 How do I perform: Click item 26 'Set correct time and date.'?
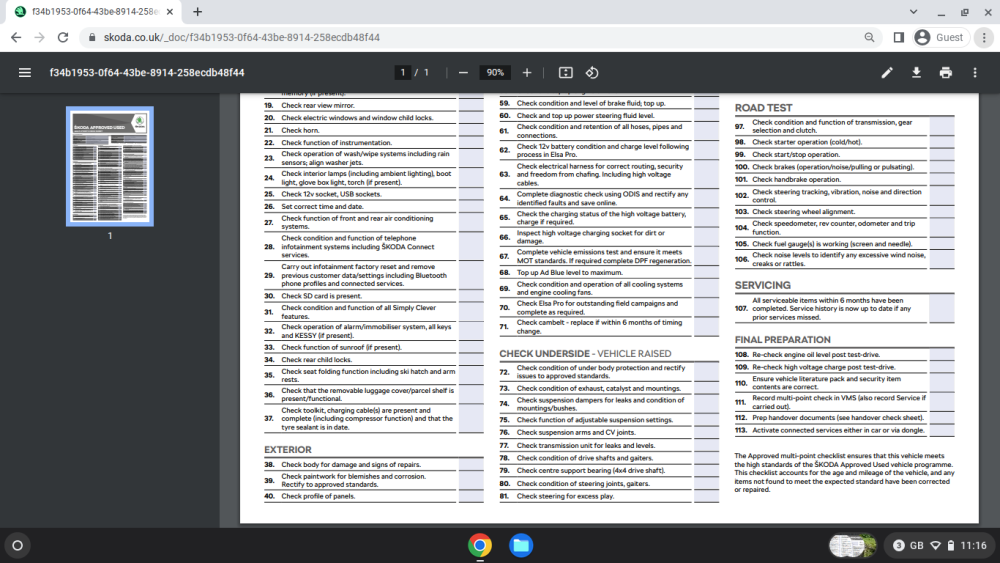pos(322,206)
